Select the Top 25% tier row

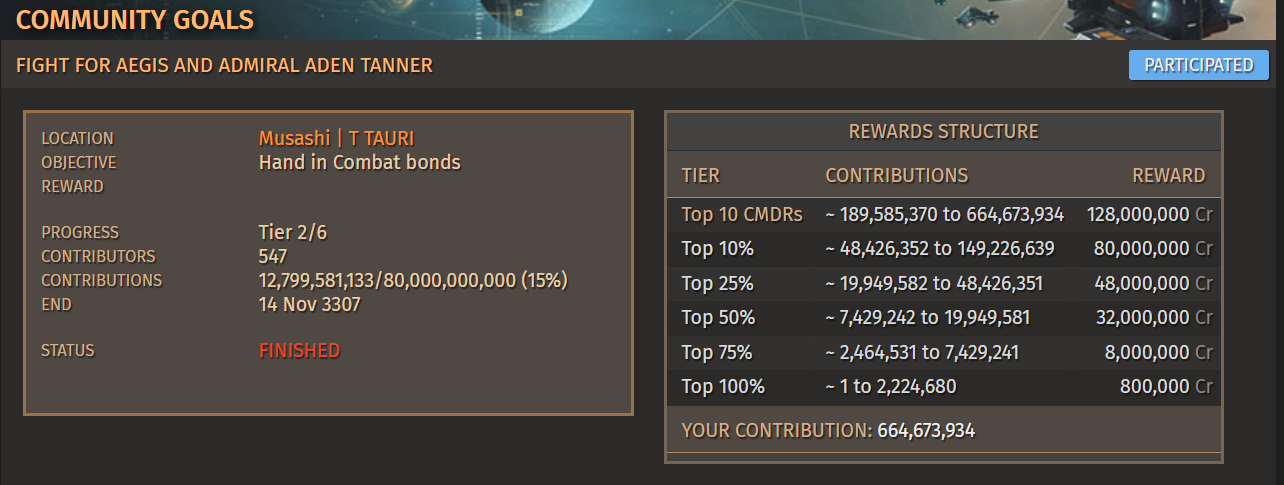(x=944, y=284)
